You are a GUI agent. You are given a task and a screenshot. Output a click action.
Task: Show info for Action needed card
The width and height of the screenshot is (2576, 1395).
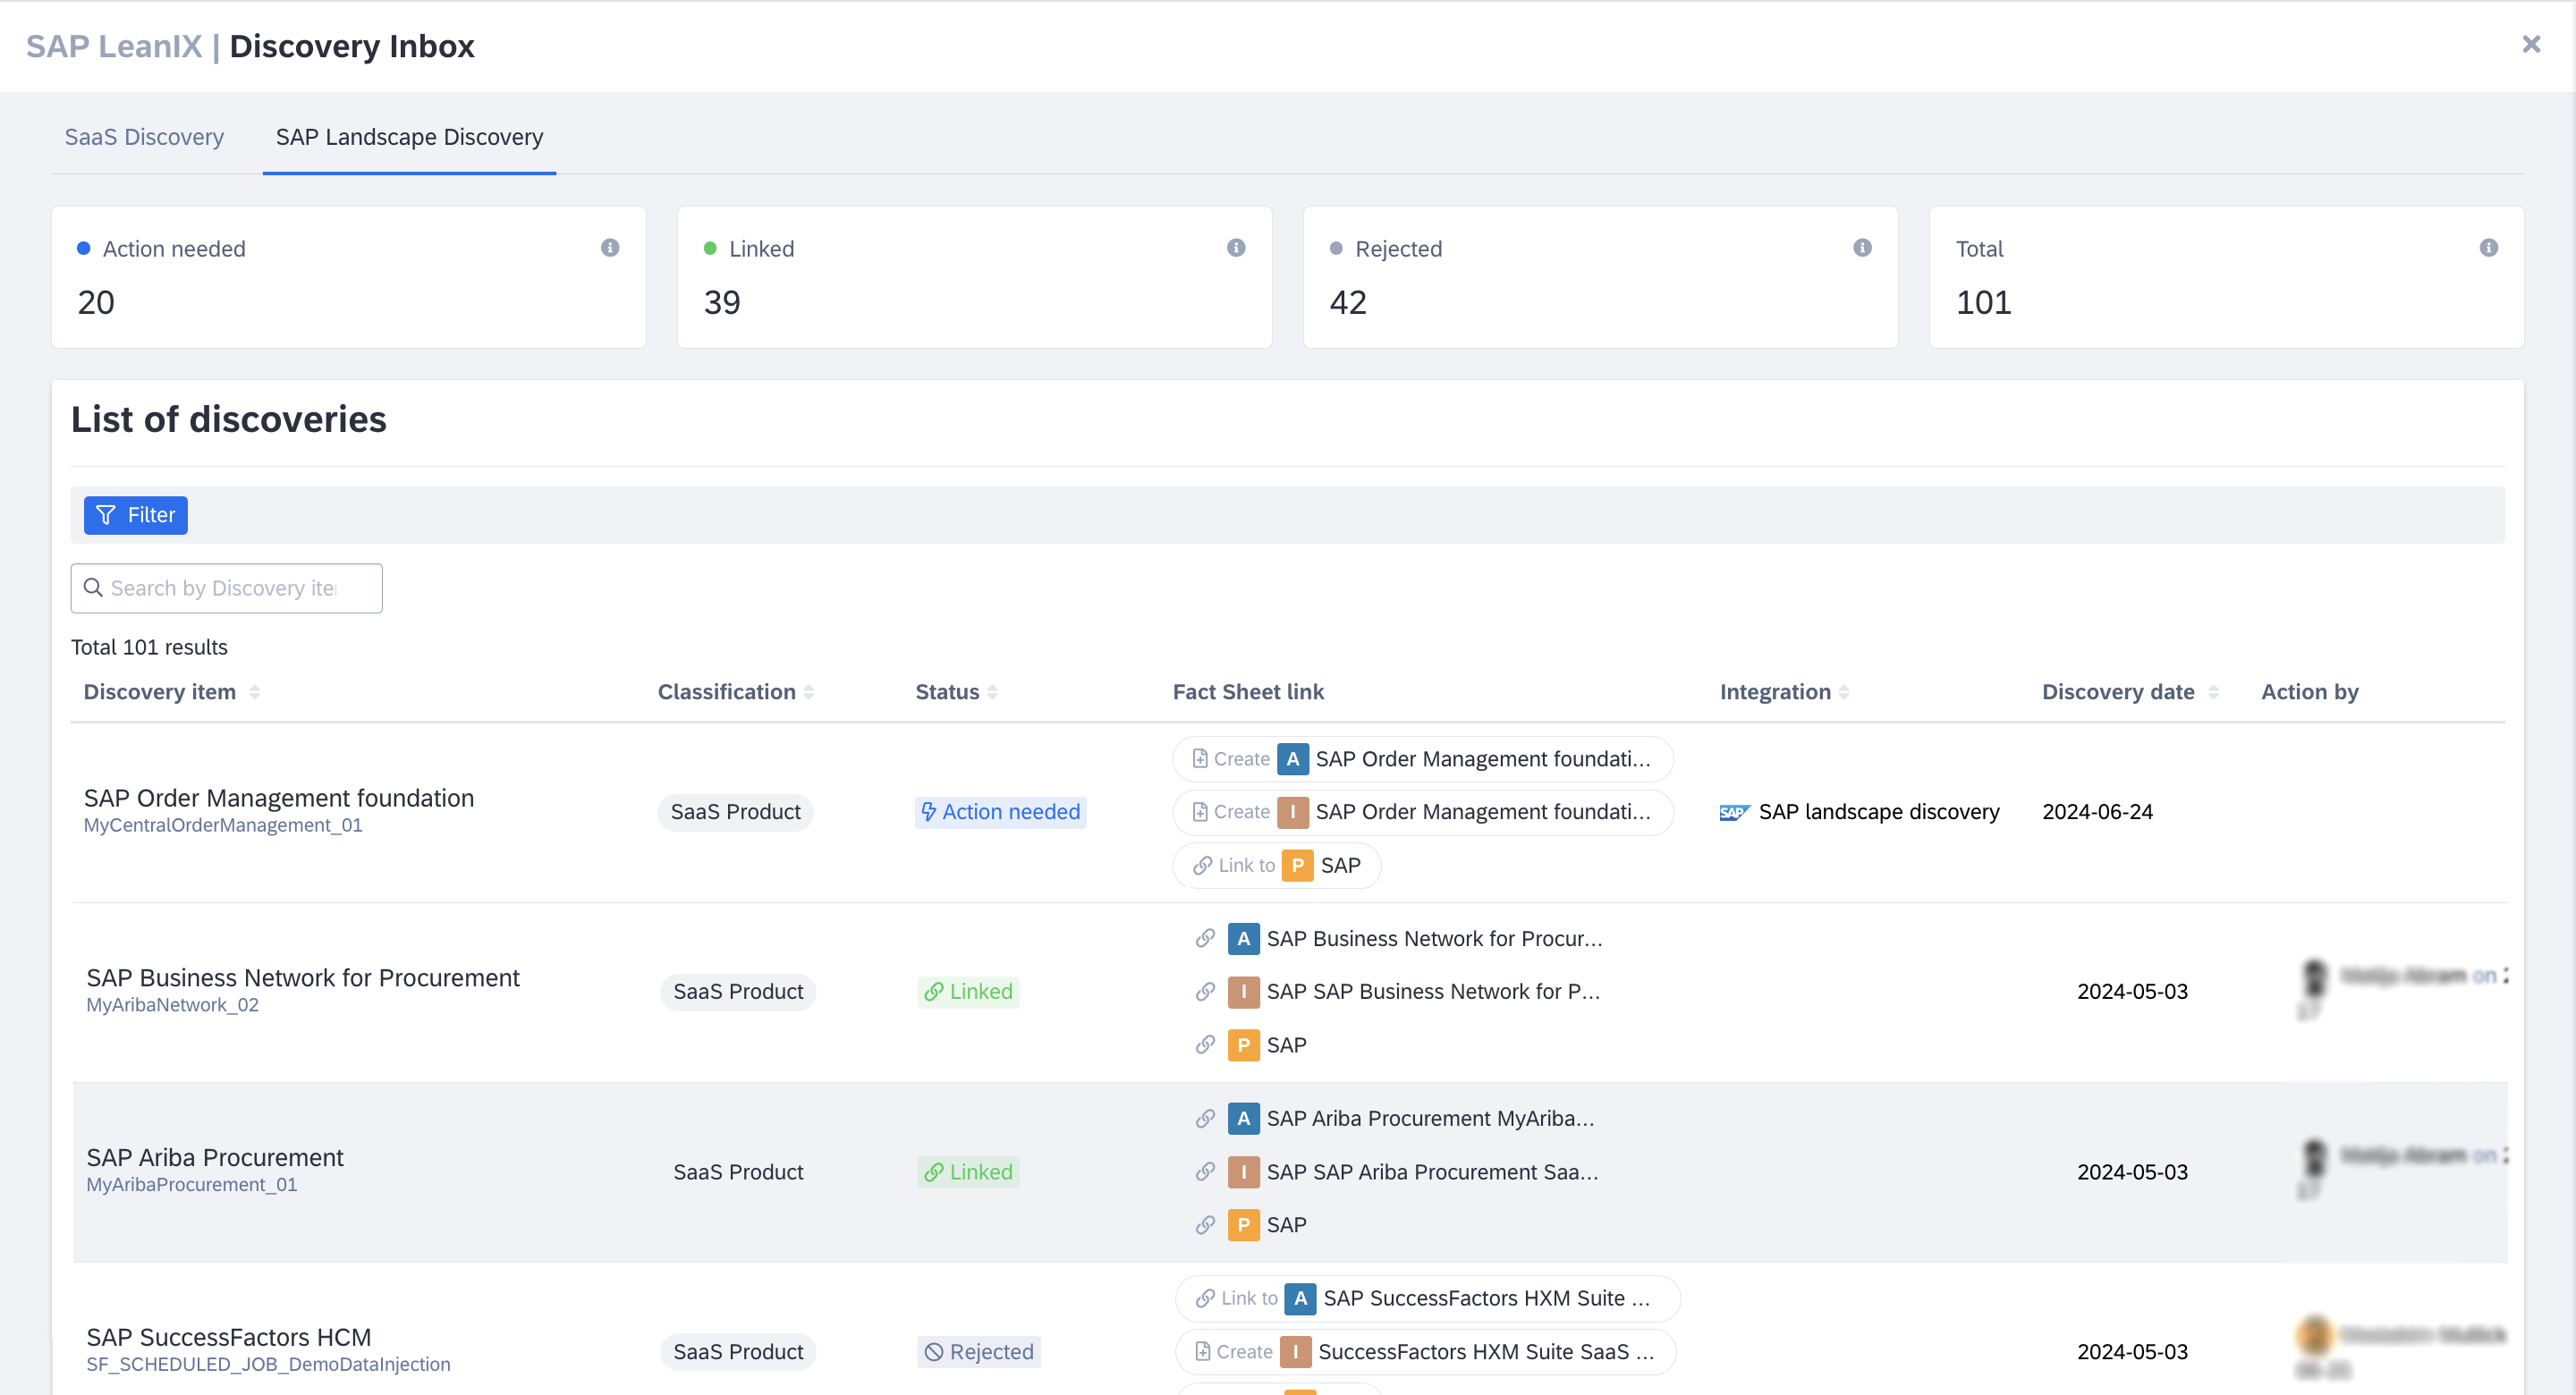pos(610,248)
